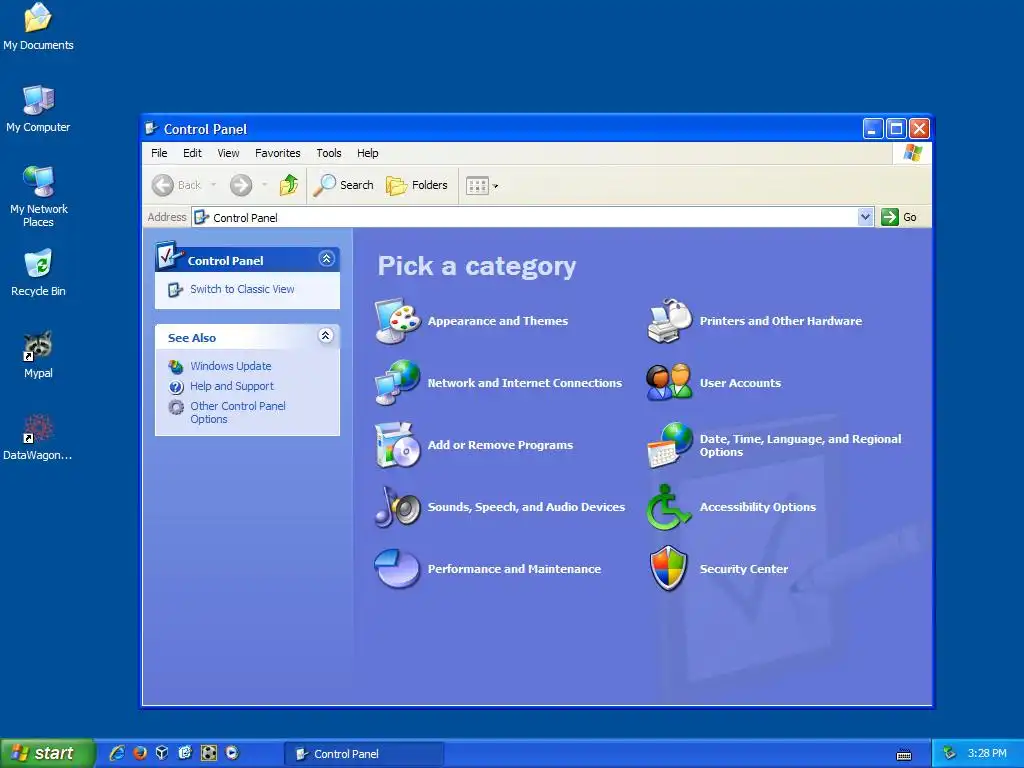Image resolution: width=1024 pixels, height=768 pixels.
Task: Launch Firefox from the Quick Launch bar
Action: coord(140,753)
